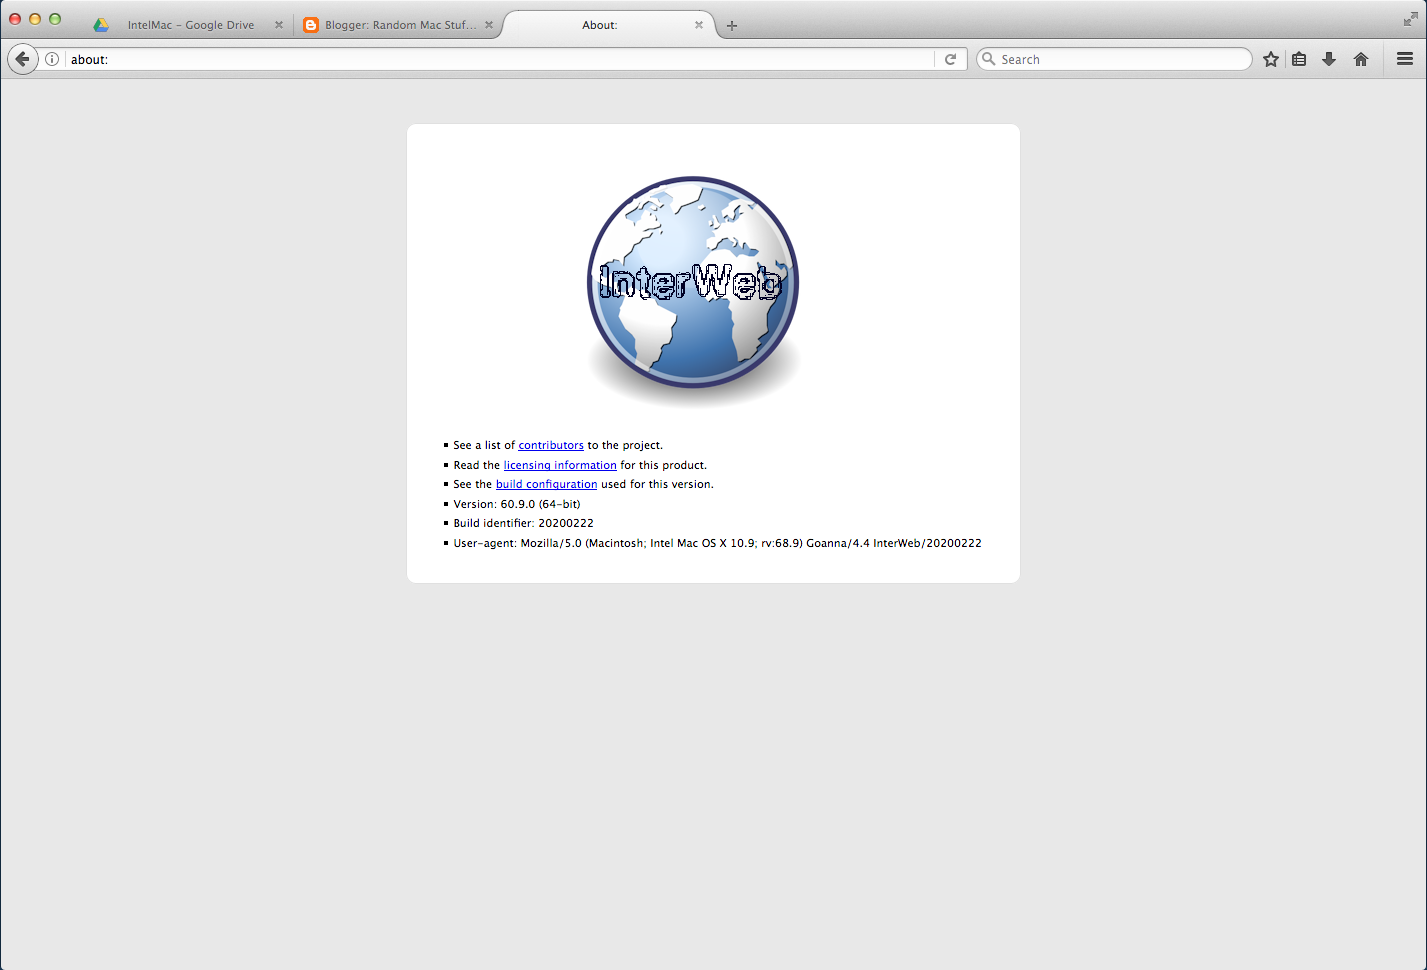
Task: Show bookmarks list icon in toolbar
Action: [1299, 59]
